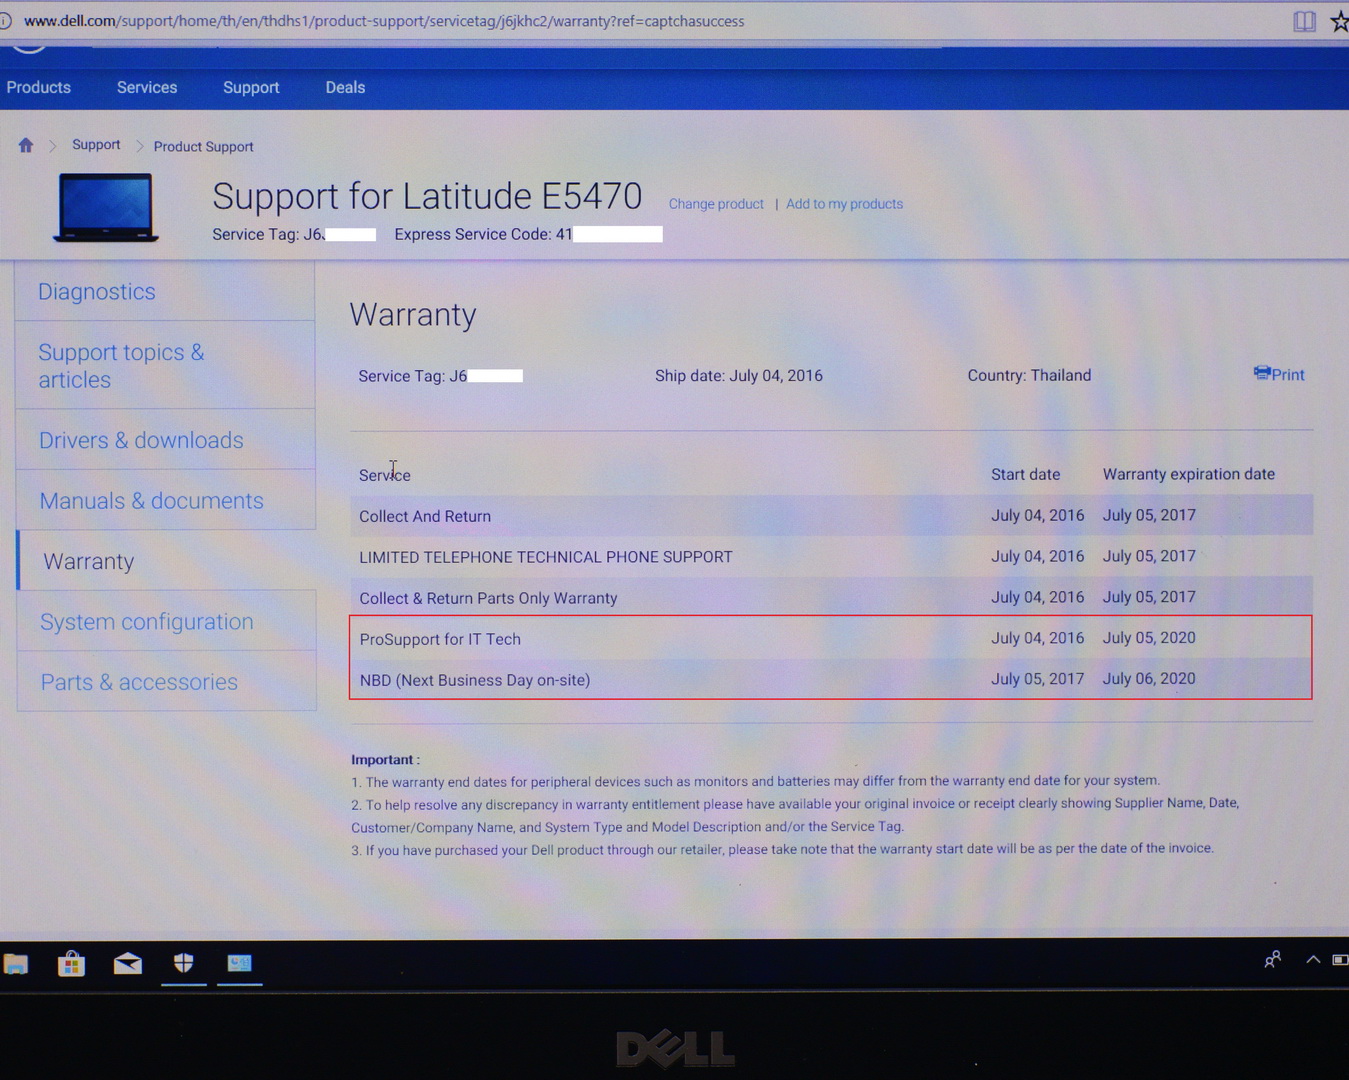Screen dimensions: 1349x1080
Task: Click the Country: Thailand text
Action: click(x=1029, y=375)
